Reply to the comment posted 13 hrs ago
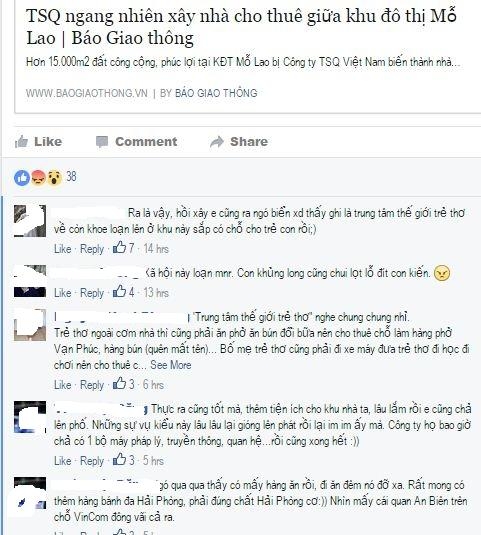481x535 pixels. [91, 293]
